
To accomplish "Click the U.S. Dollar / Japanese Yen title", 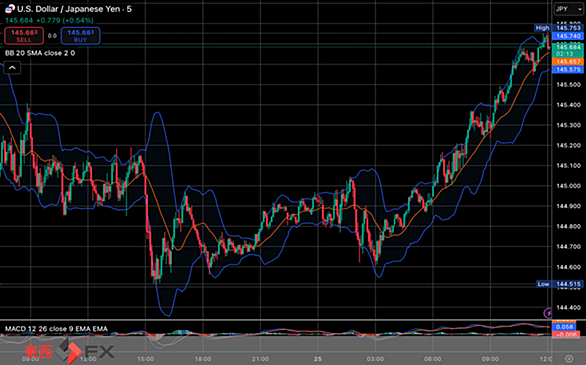I will coord(74,9).
